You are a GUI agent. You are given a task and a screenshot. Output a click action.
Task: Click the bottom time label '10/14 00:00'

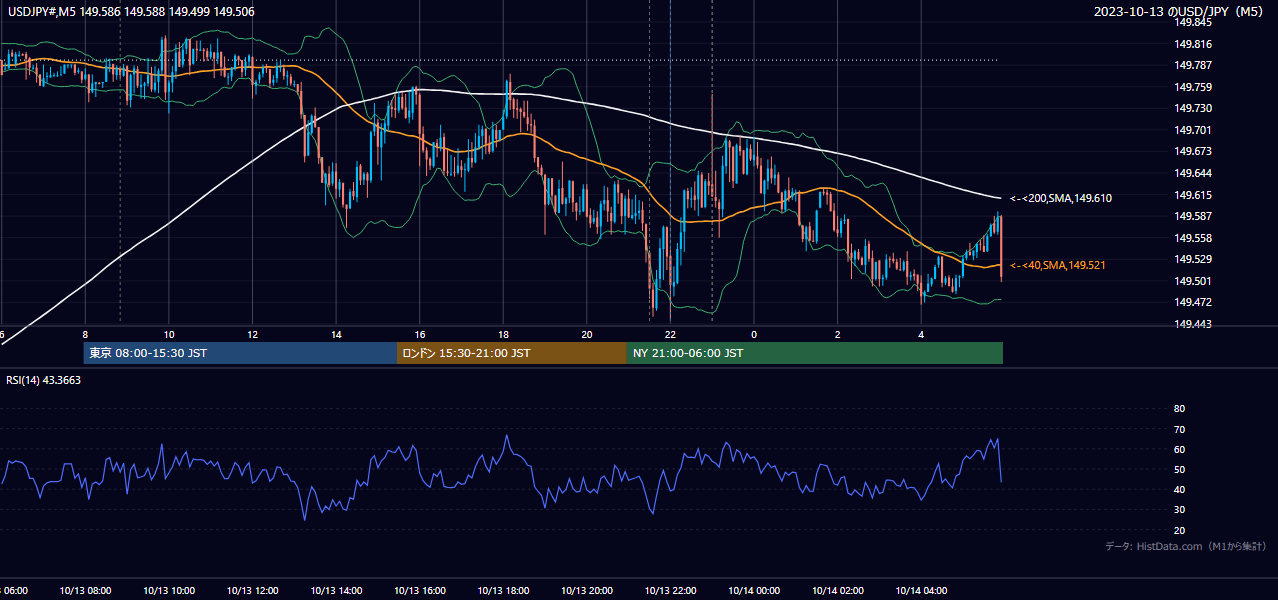point(754,591)
